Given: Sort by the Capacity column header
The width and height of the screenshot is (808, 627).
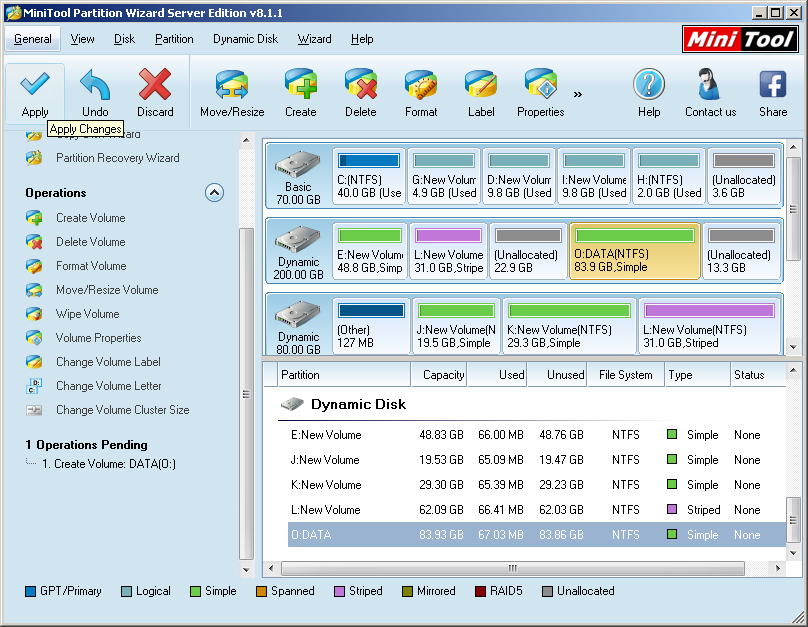Looking at the screenshot, I should point(439,375).
